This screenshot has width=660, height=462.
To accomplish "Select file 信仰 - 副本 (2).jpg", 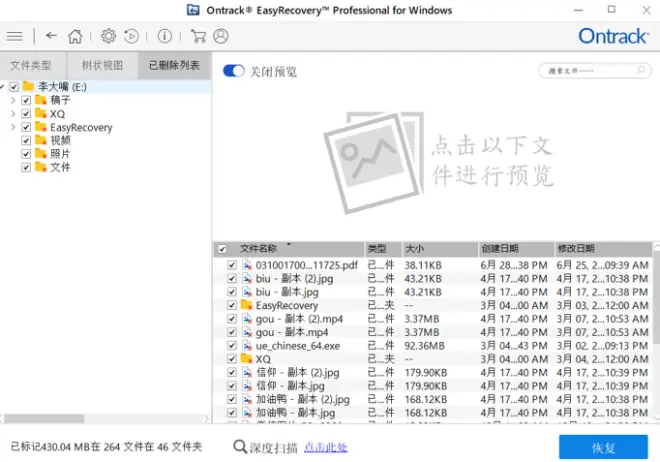I will [298, 372].
